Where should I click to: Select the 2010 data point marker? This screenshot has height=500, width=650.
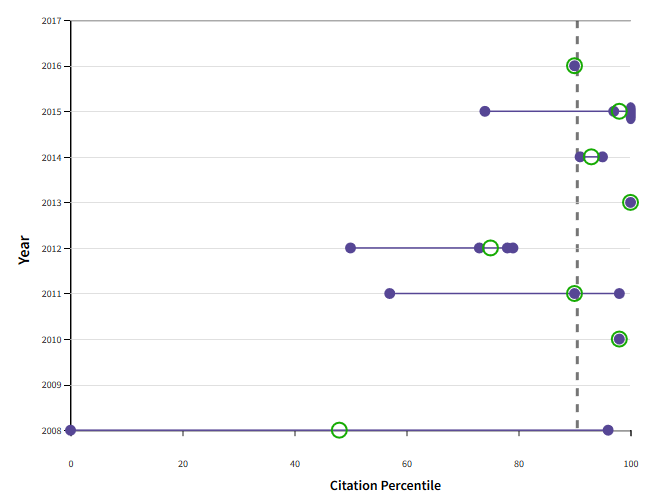click(x=619, y=339)
